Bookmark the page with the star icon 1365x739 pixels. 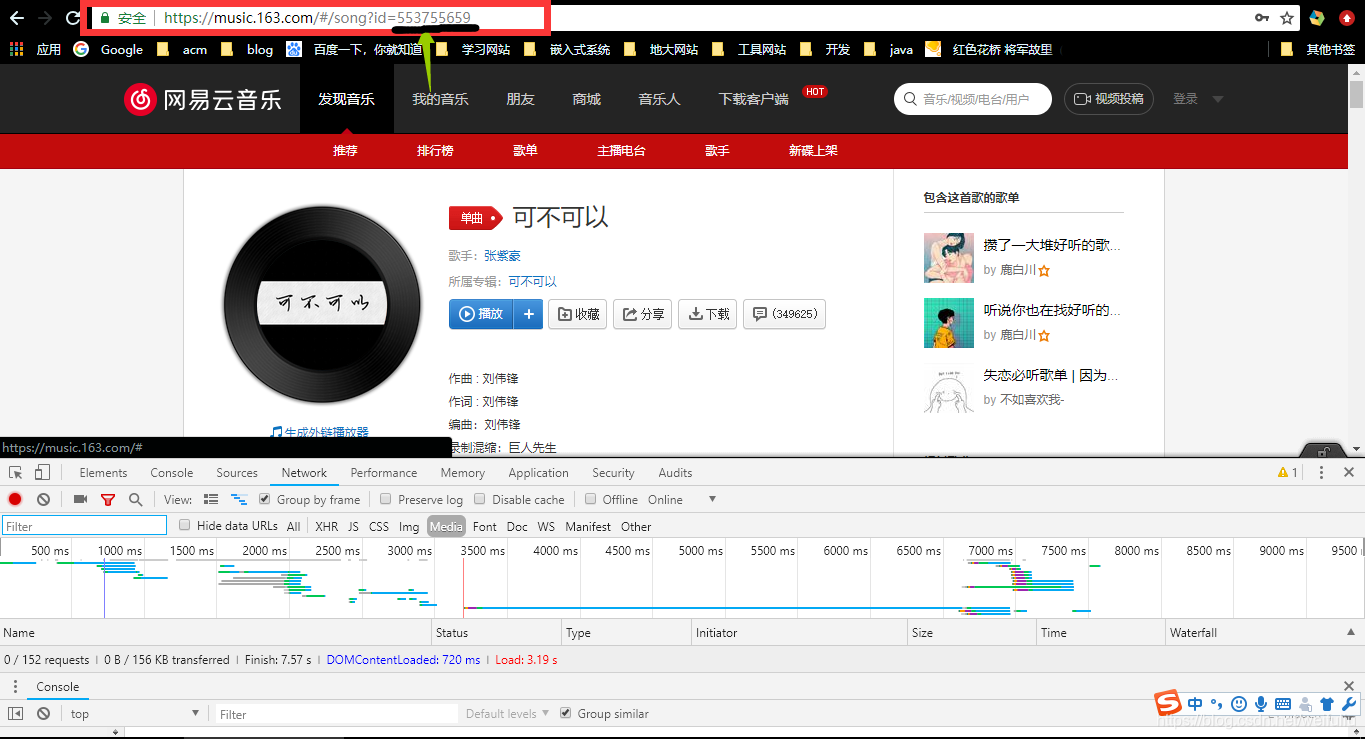click(1287, 18)
